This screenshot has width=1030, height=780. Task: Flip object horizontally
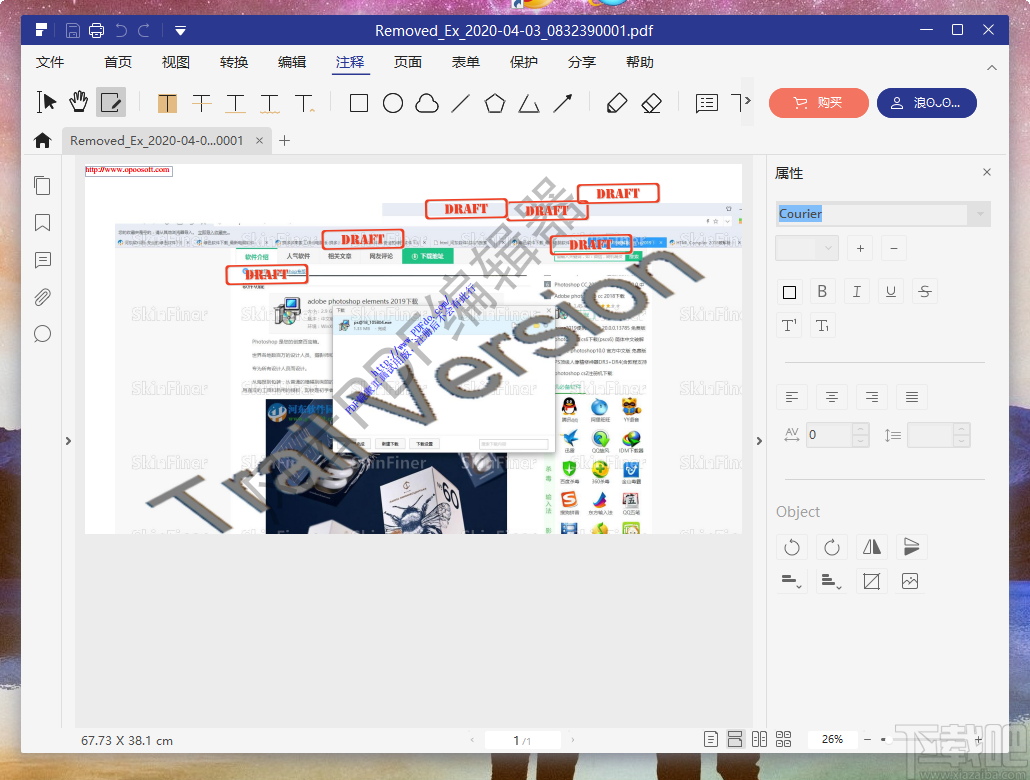click(x=872, y=547)
